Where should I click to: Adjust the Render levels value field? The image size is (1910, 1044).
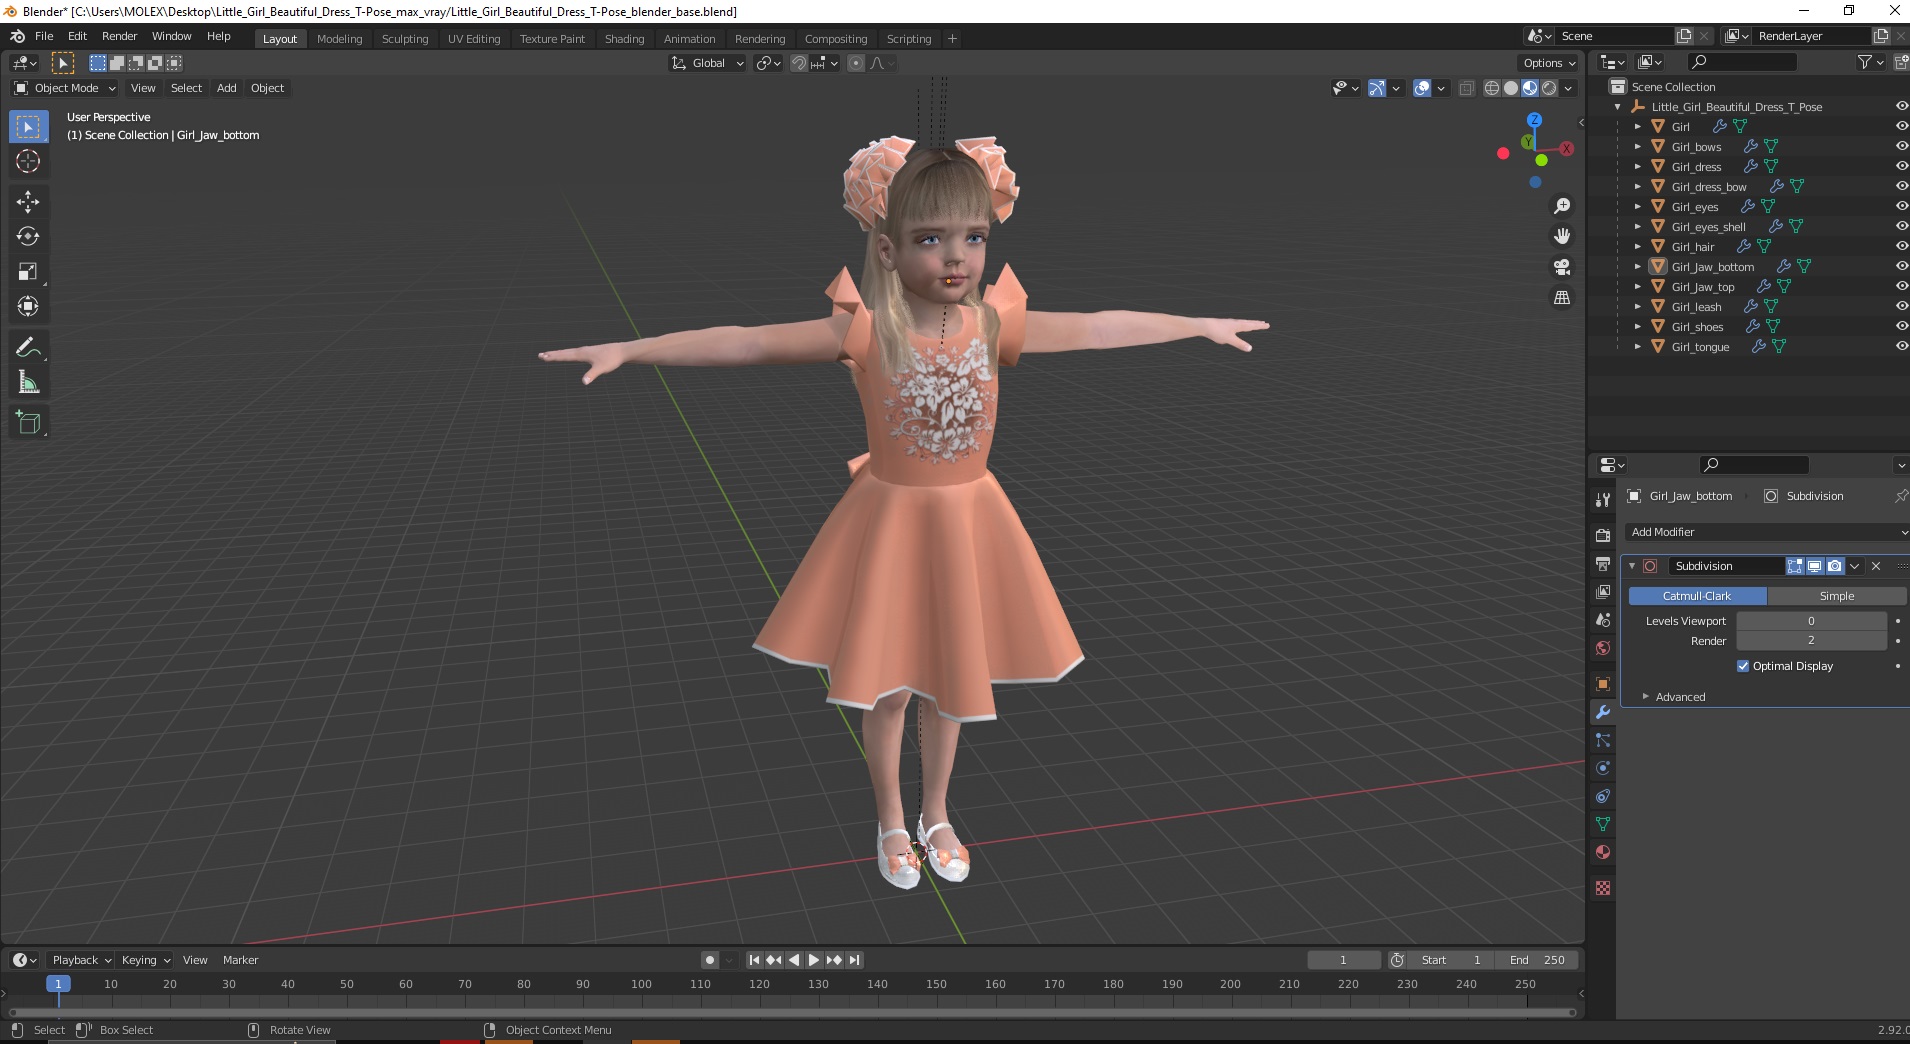[x=1811, y=641]
